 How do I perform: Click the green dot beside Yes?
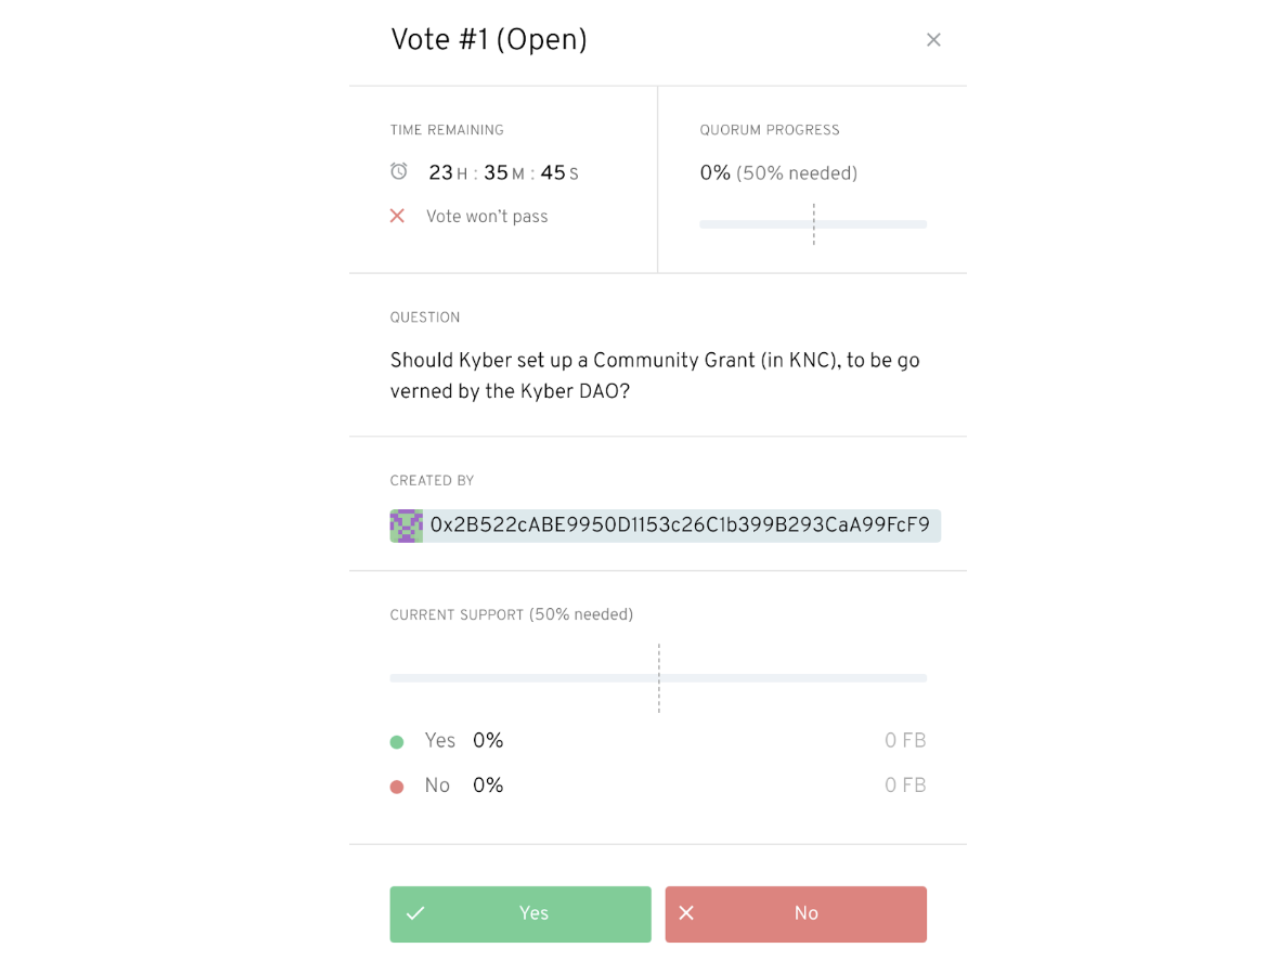pos(397,742)
